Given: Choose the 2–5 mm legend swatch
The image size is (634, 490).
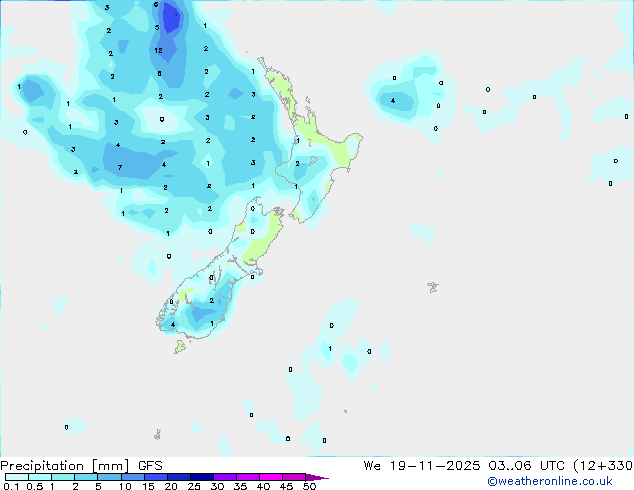Looking at the screenshot, I should click(x=86, y=477).
